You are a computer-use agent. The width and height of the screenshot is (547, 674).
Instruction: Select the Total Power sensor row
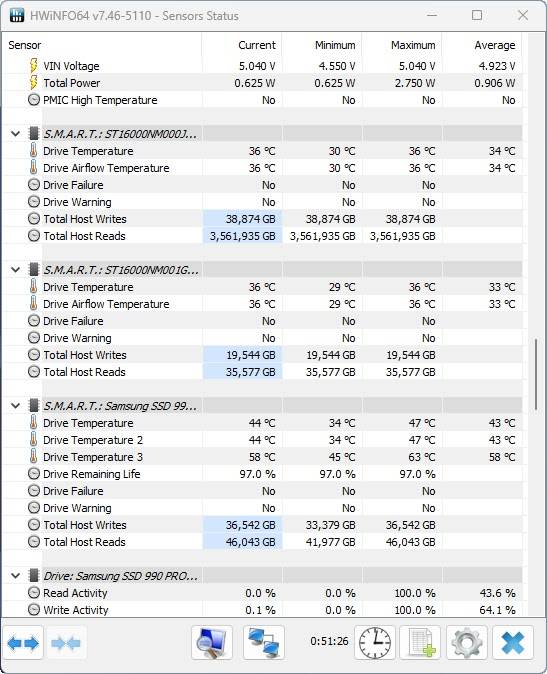[264, 83]
